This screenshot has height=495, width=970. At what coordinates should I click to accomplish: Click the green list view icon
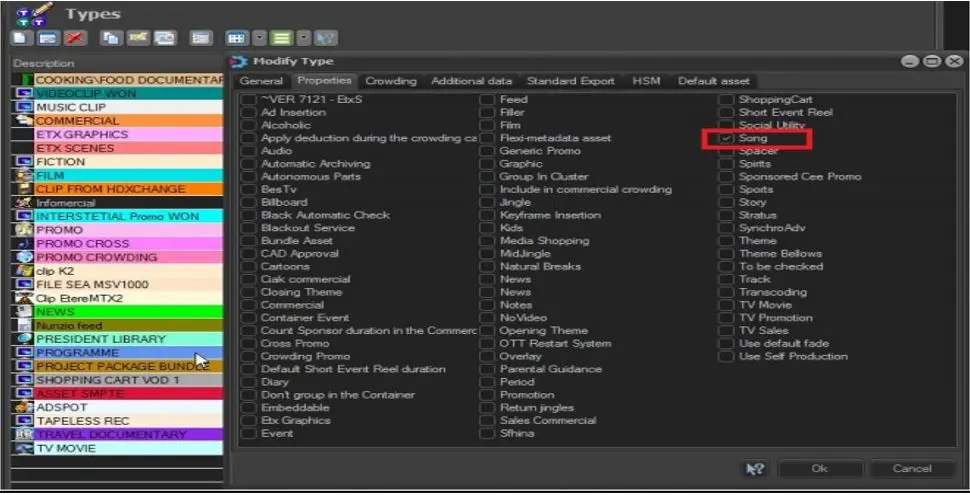click(x=281, y=38)
